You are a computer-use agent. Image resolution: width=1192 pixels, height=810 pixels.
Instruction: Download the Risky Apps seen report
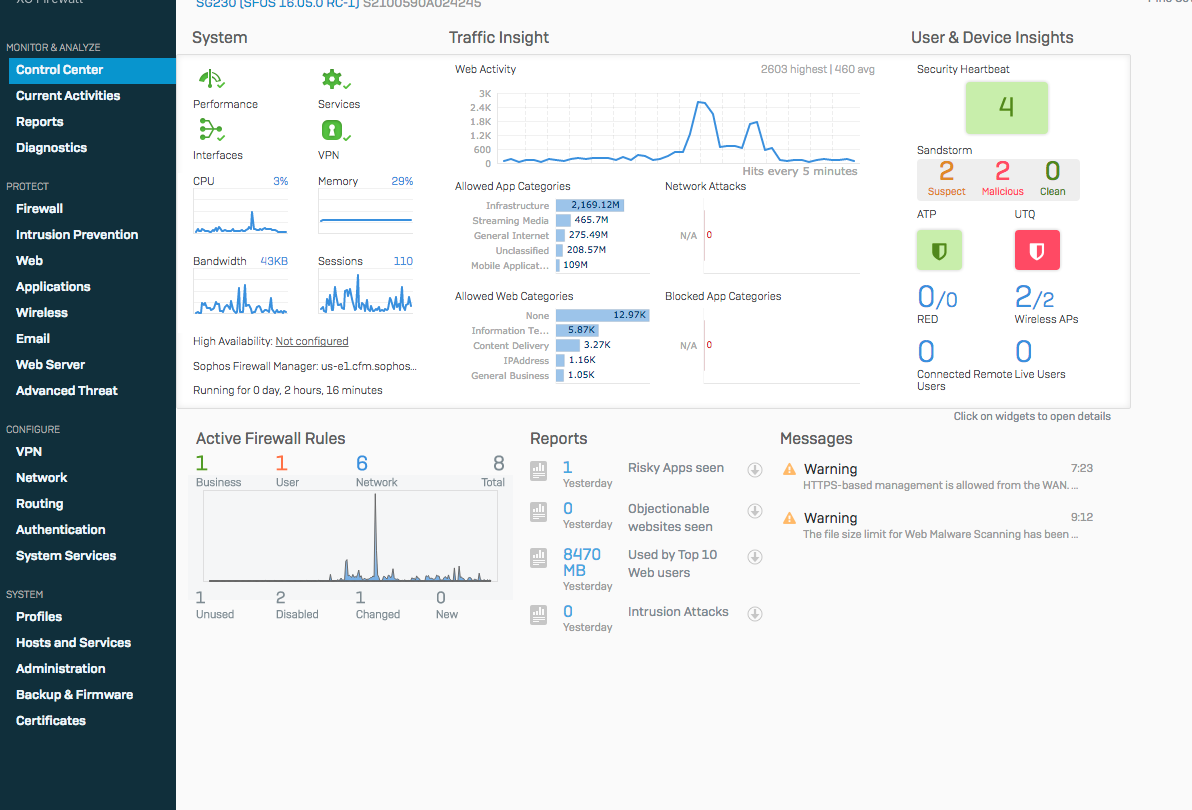(755, 470)
